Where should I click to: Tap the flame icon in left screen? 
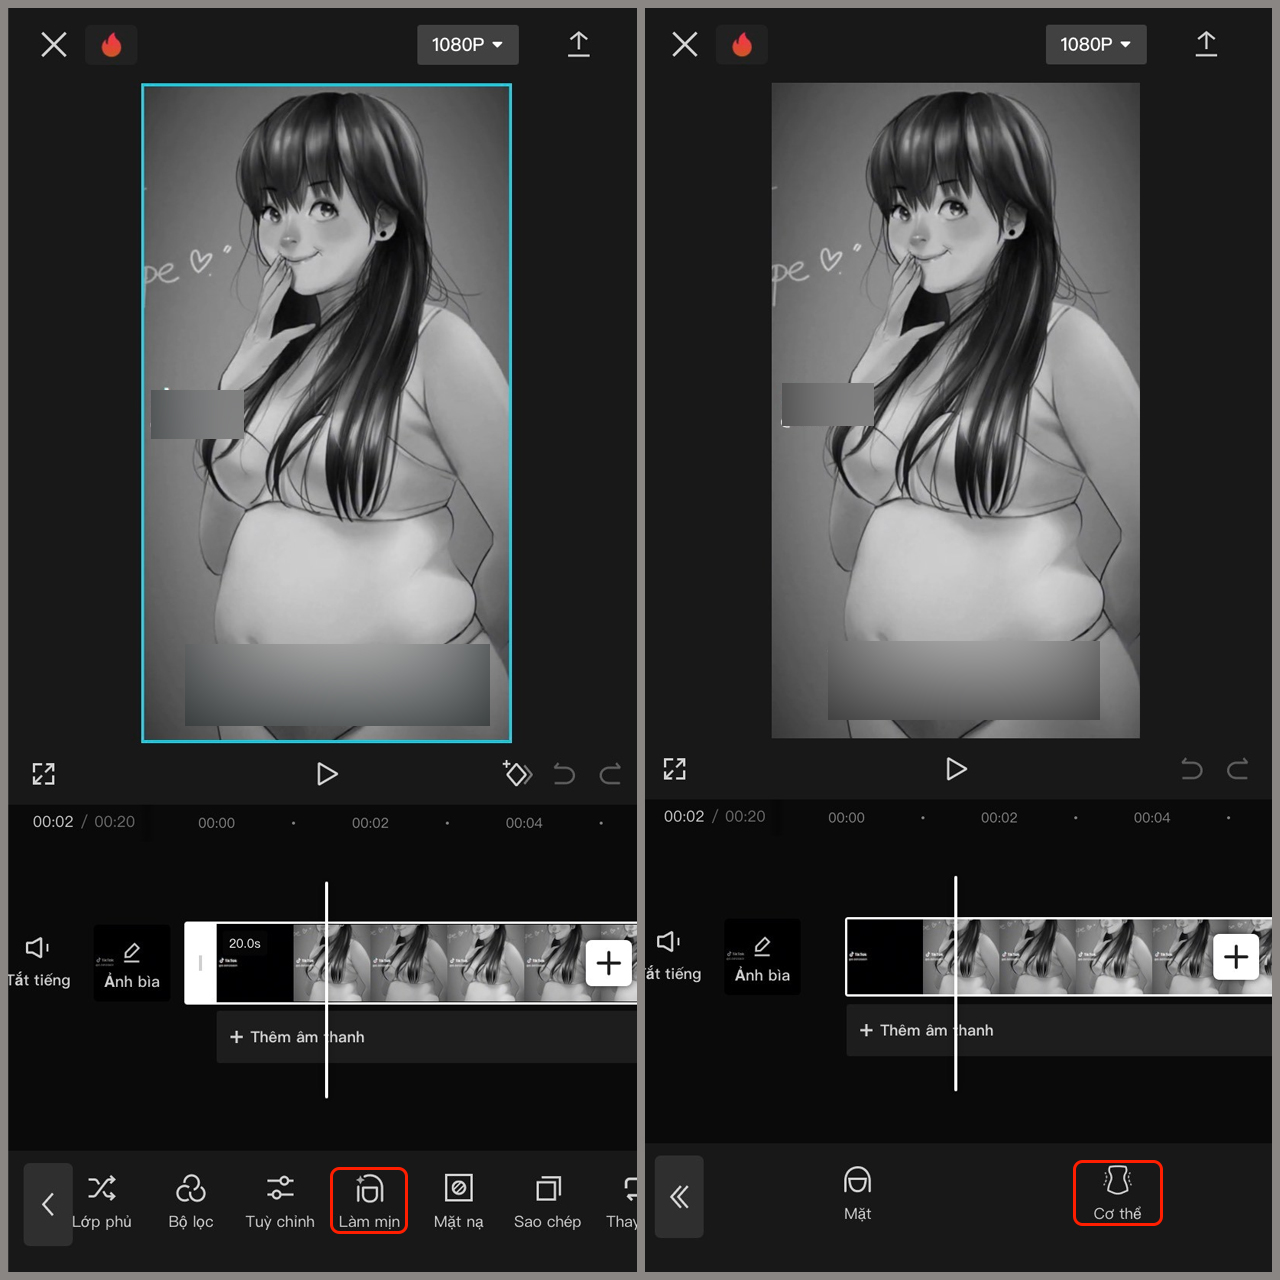[x=111, y=45]
